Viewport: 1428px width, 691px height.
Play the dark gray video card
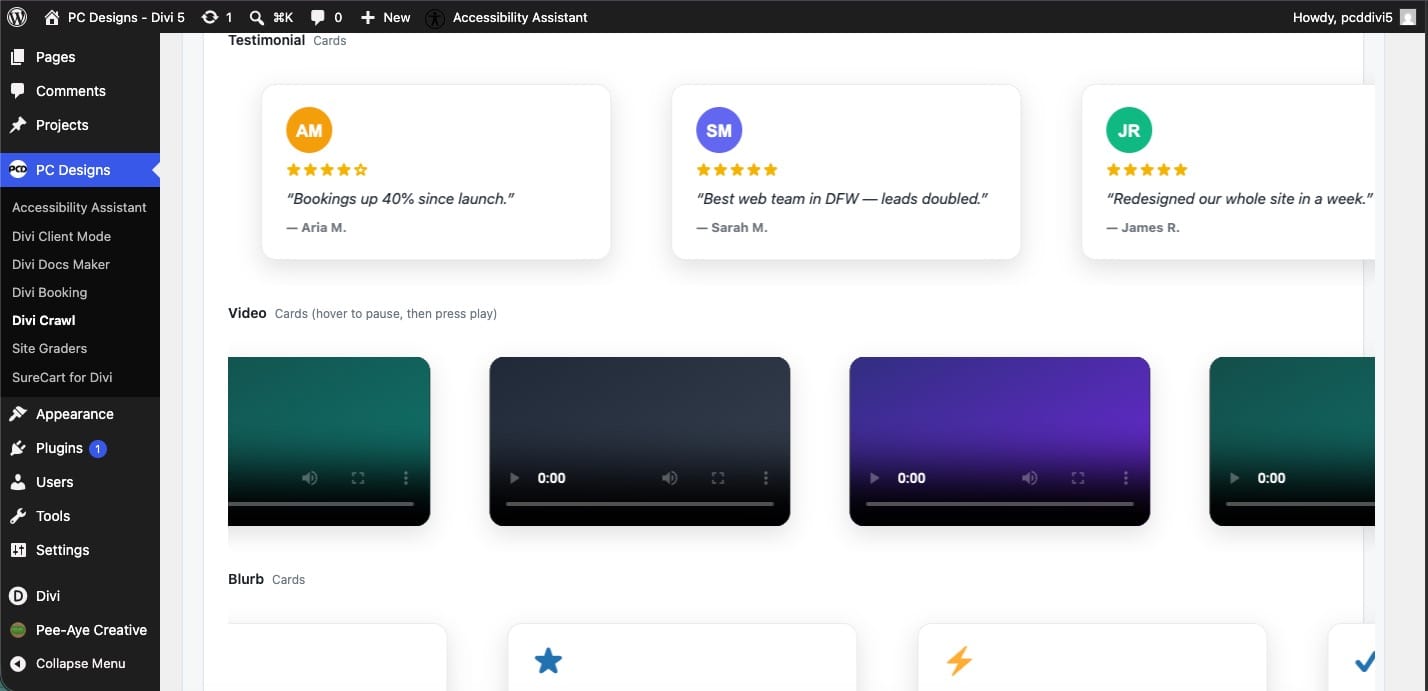click(515, 478)
